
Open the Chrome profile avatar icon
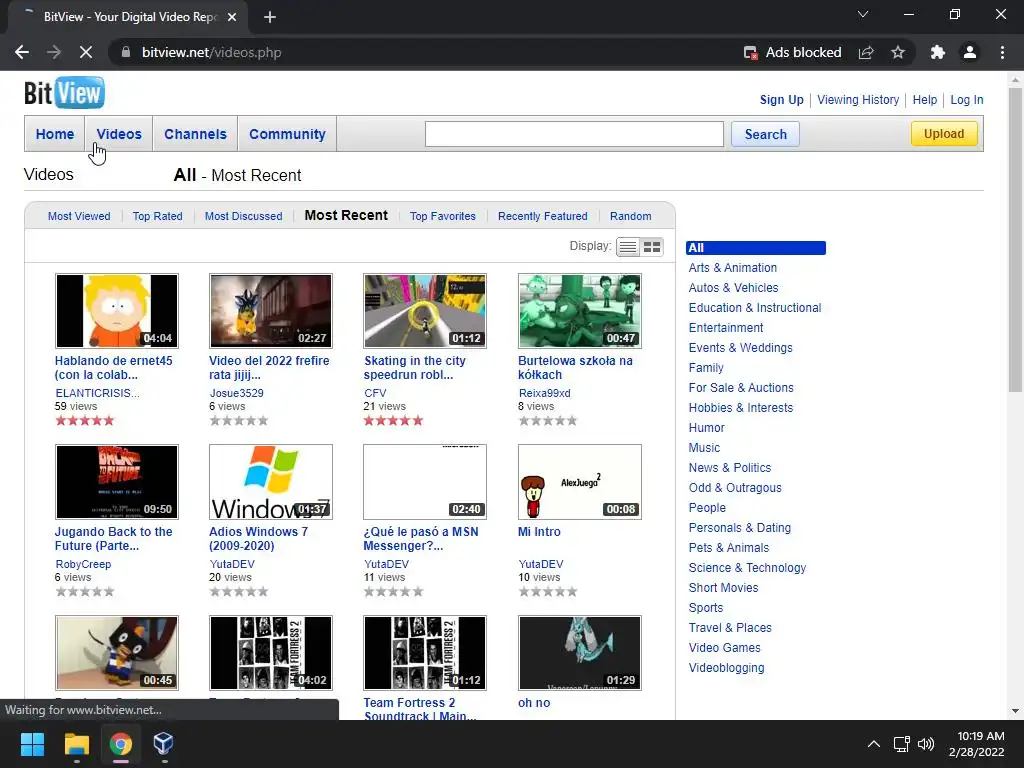click(970, 52)
